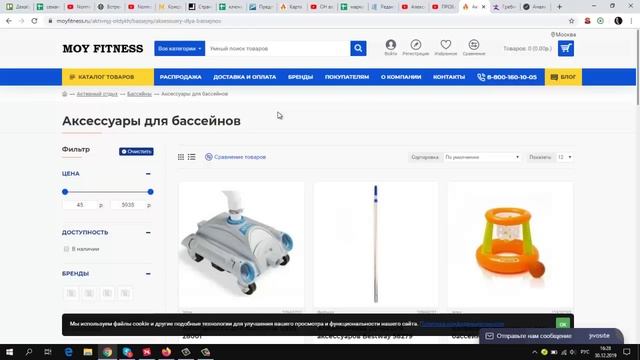Open Windows taskbar search
Screen dimensions: 640x360
click(x=29, y=352)
